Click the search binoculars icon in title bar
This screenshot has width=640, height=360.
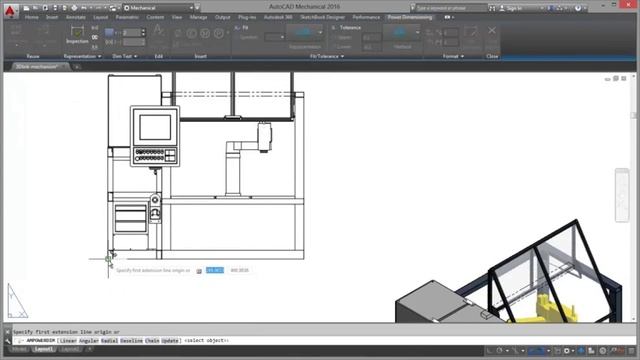(492, 8)
